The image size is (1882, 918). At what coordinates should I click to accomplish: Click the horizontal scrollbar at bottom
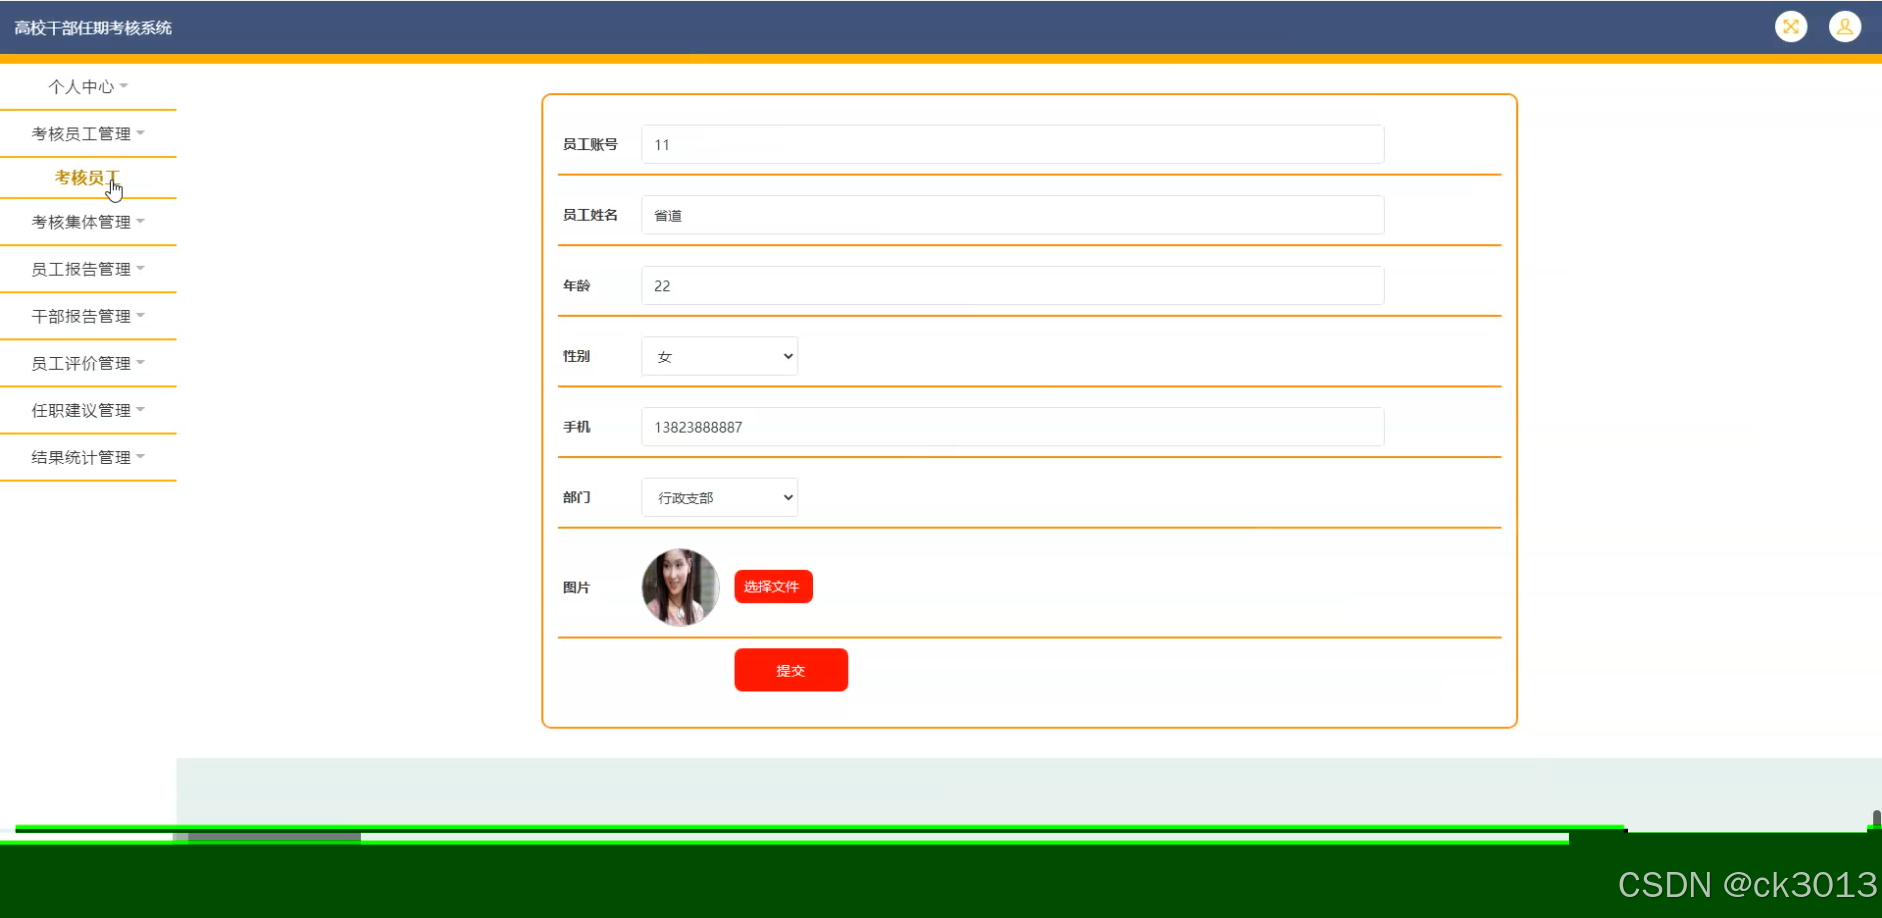coord(270,837)
